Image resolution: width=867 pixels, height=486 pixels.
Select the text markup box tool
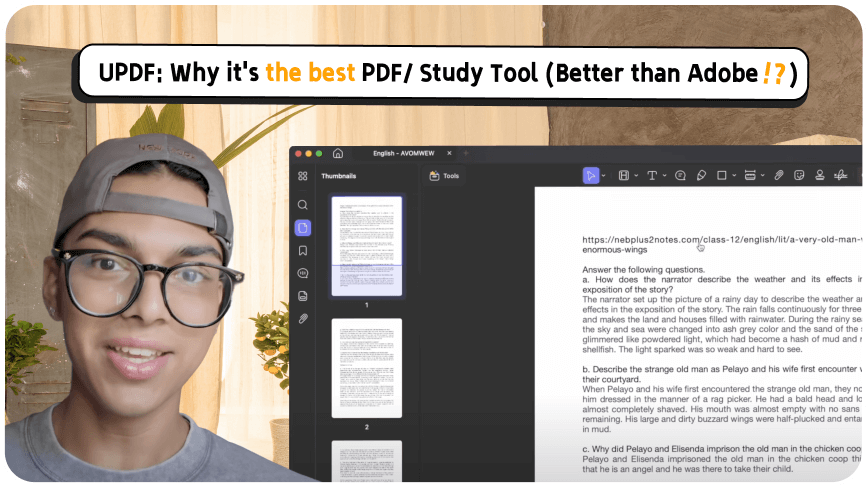[624, 175]
